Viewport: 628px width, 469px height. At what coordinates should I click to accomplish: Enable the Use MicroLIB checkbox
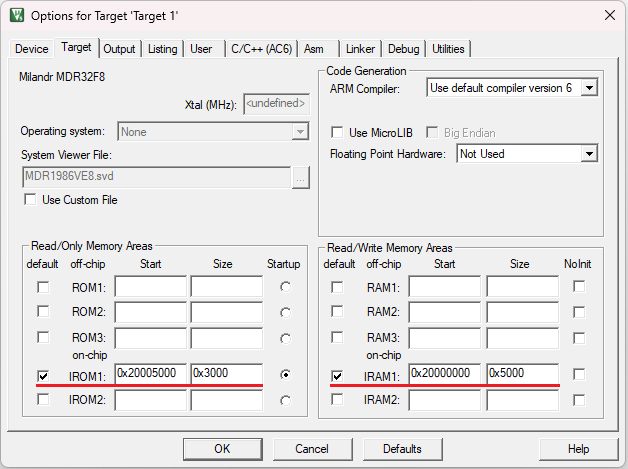point(338,132)
